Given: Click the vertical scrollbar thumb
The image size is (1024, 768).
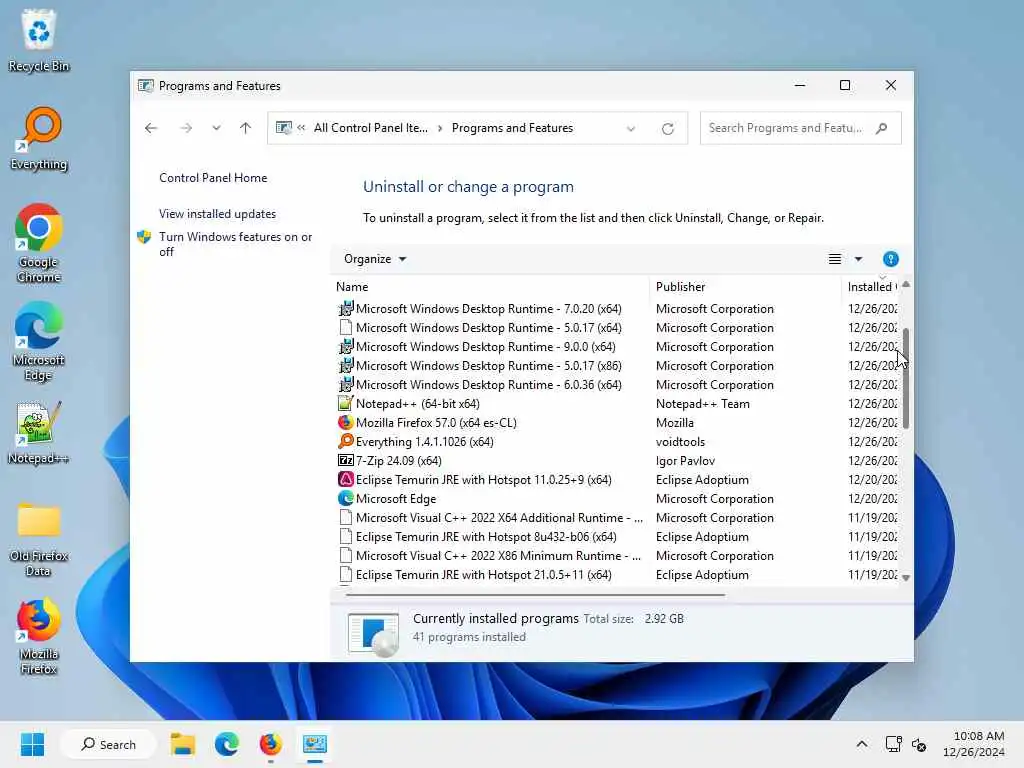Looking at the screenshot, I should coord(906,378).
